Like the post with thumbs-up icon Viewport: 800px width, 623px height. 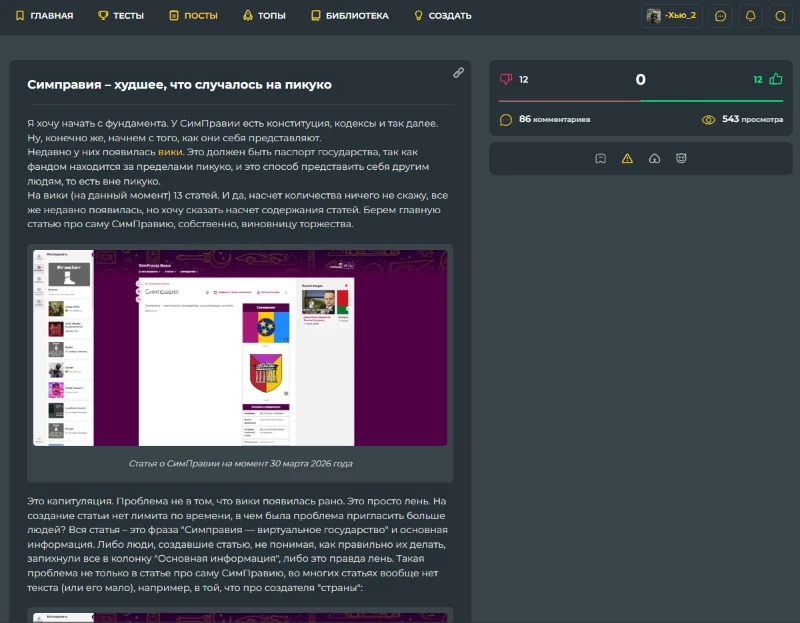click(776, 79)
